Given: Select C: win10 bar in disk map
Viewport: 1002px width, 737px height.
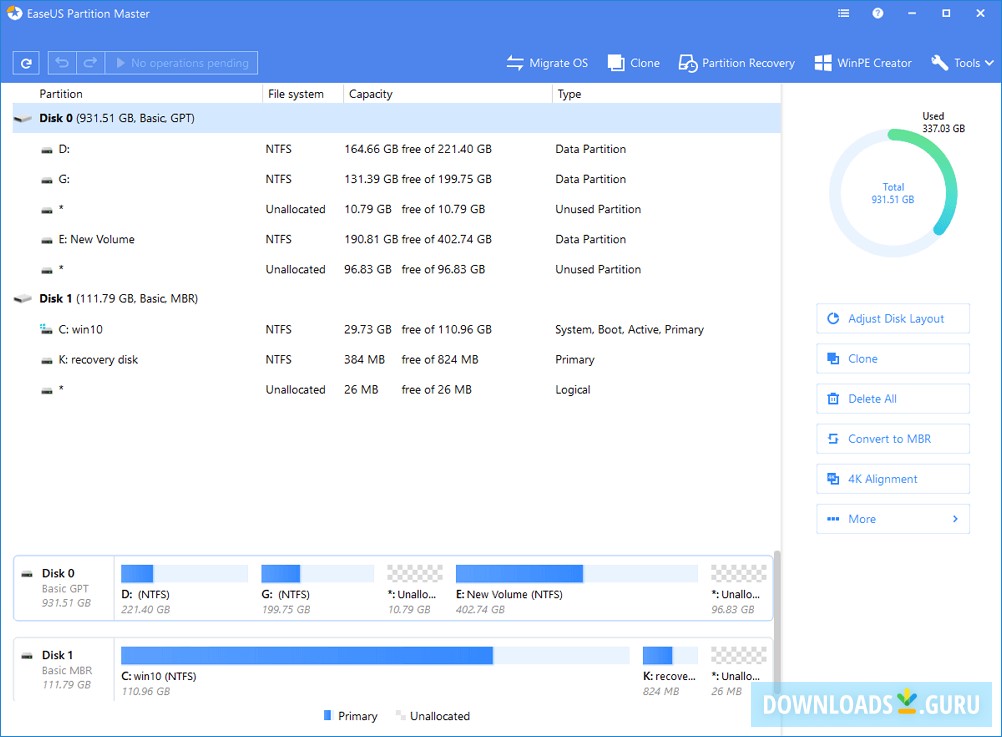Looking at the screenshot, I should [306, 655].
